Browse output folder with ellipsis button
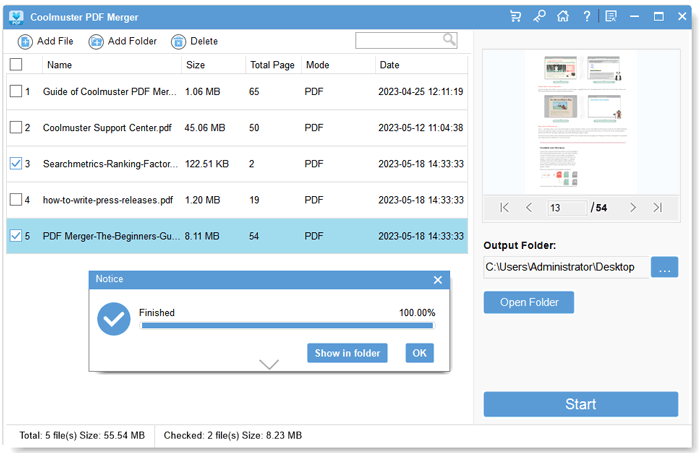Image resolution: width=700 pixels, height=453 pixels. coord(664,267)
